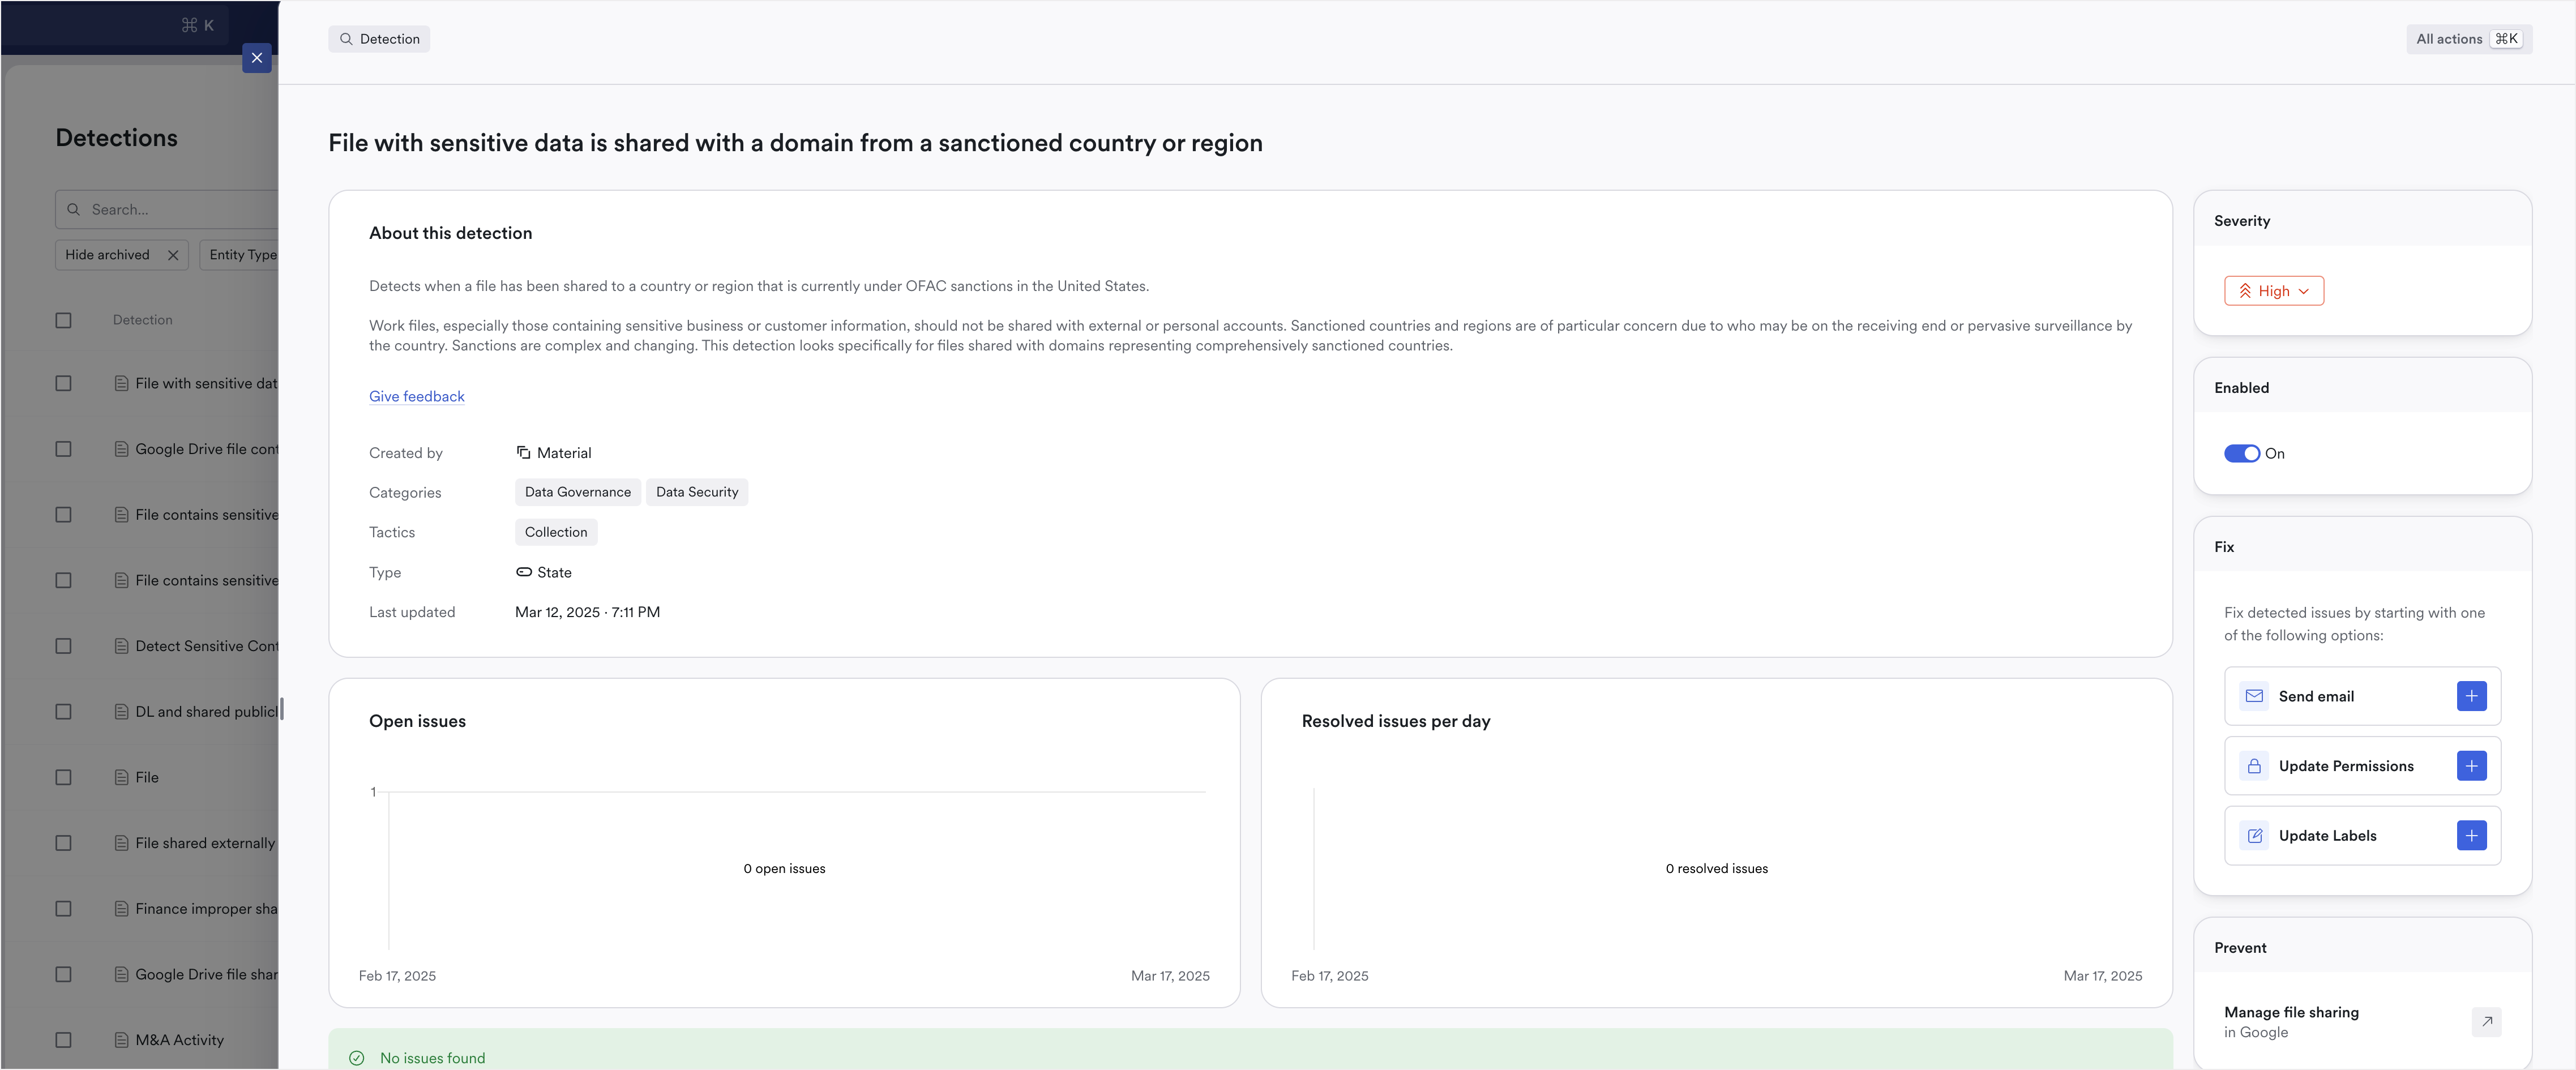Close the detection detail panel
This screenshot has height=1070, width=2576.
tap(257, 58)
